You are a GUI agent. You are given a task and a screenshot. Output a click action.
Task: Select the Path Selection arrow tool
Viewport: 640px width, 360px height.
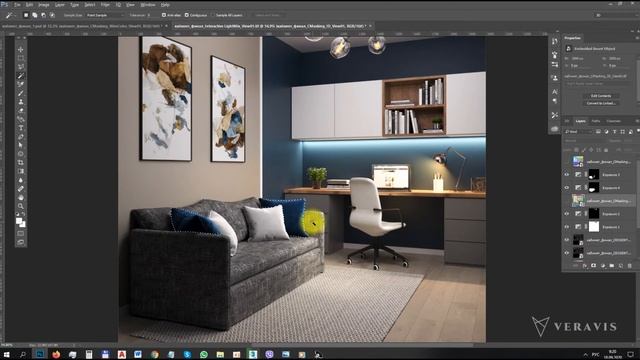point(20,145)
